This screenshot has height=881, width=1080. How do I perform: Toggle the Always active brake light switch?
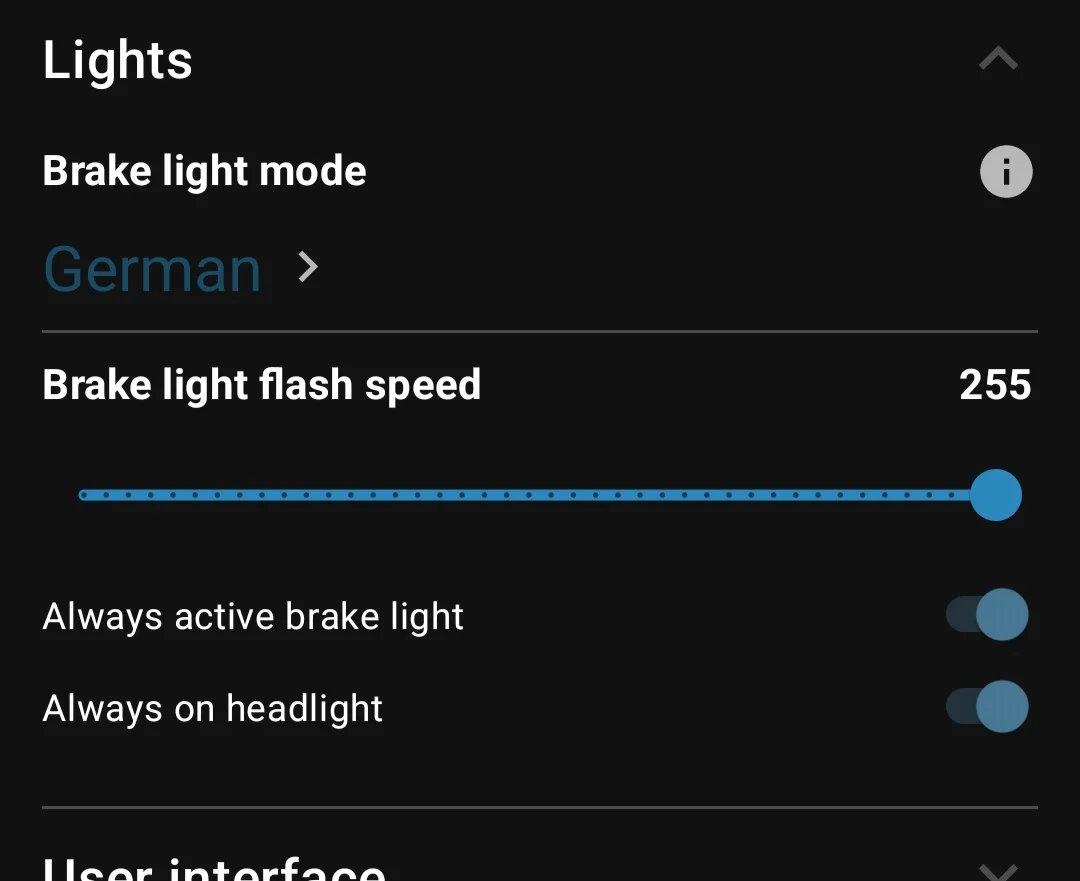pyautogui.click(x=988, y=615)
